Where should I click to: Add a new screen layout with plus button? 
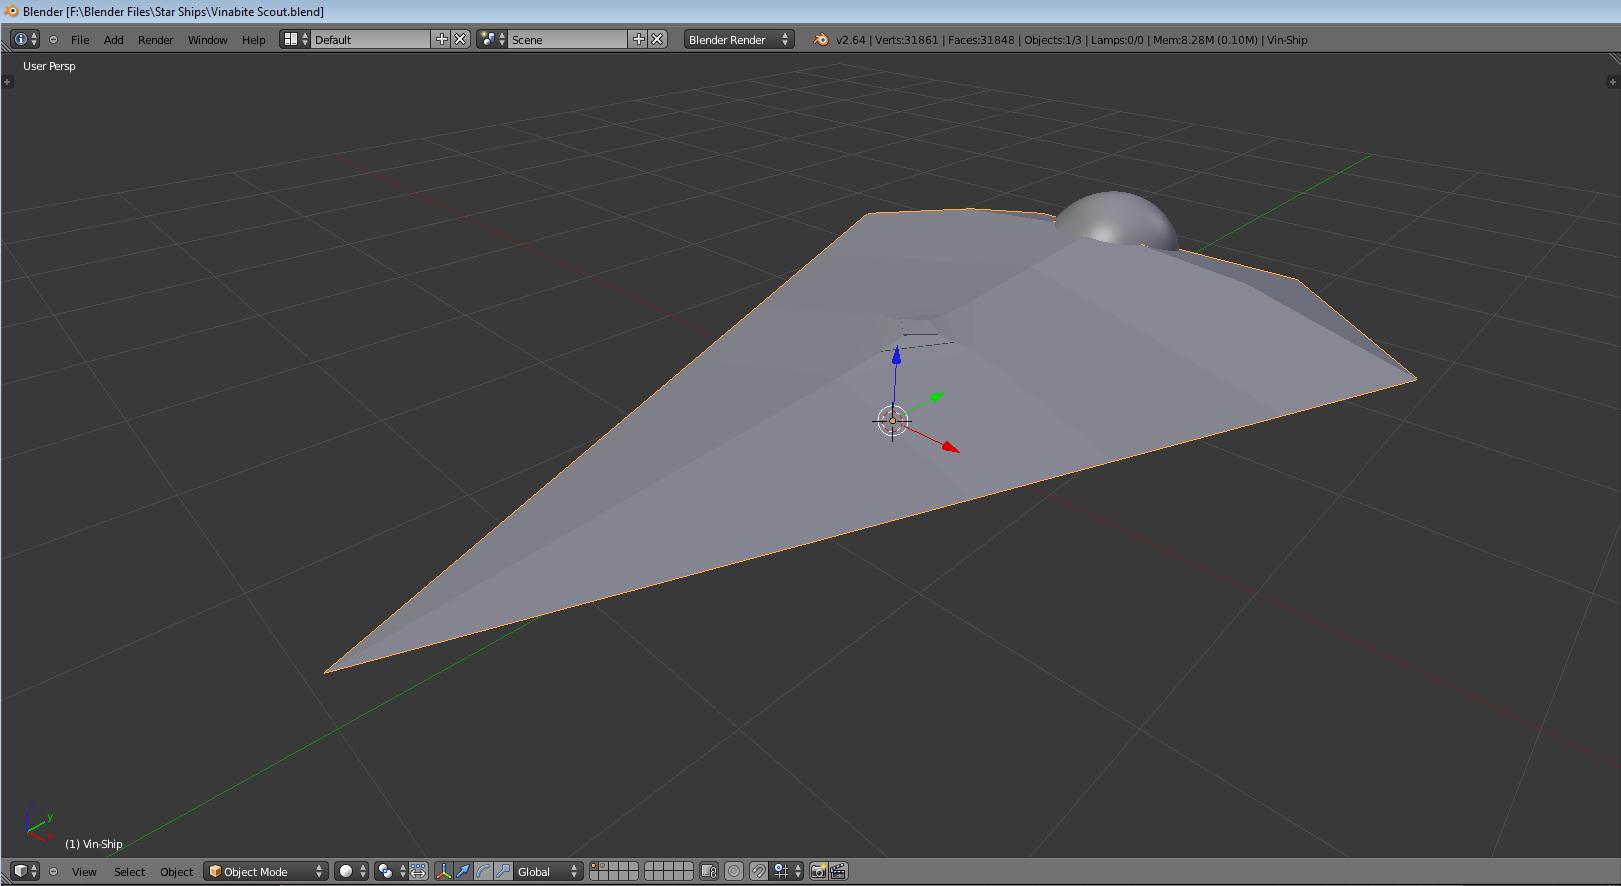click(441, 39)
